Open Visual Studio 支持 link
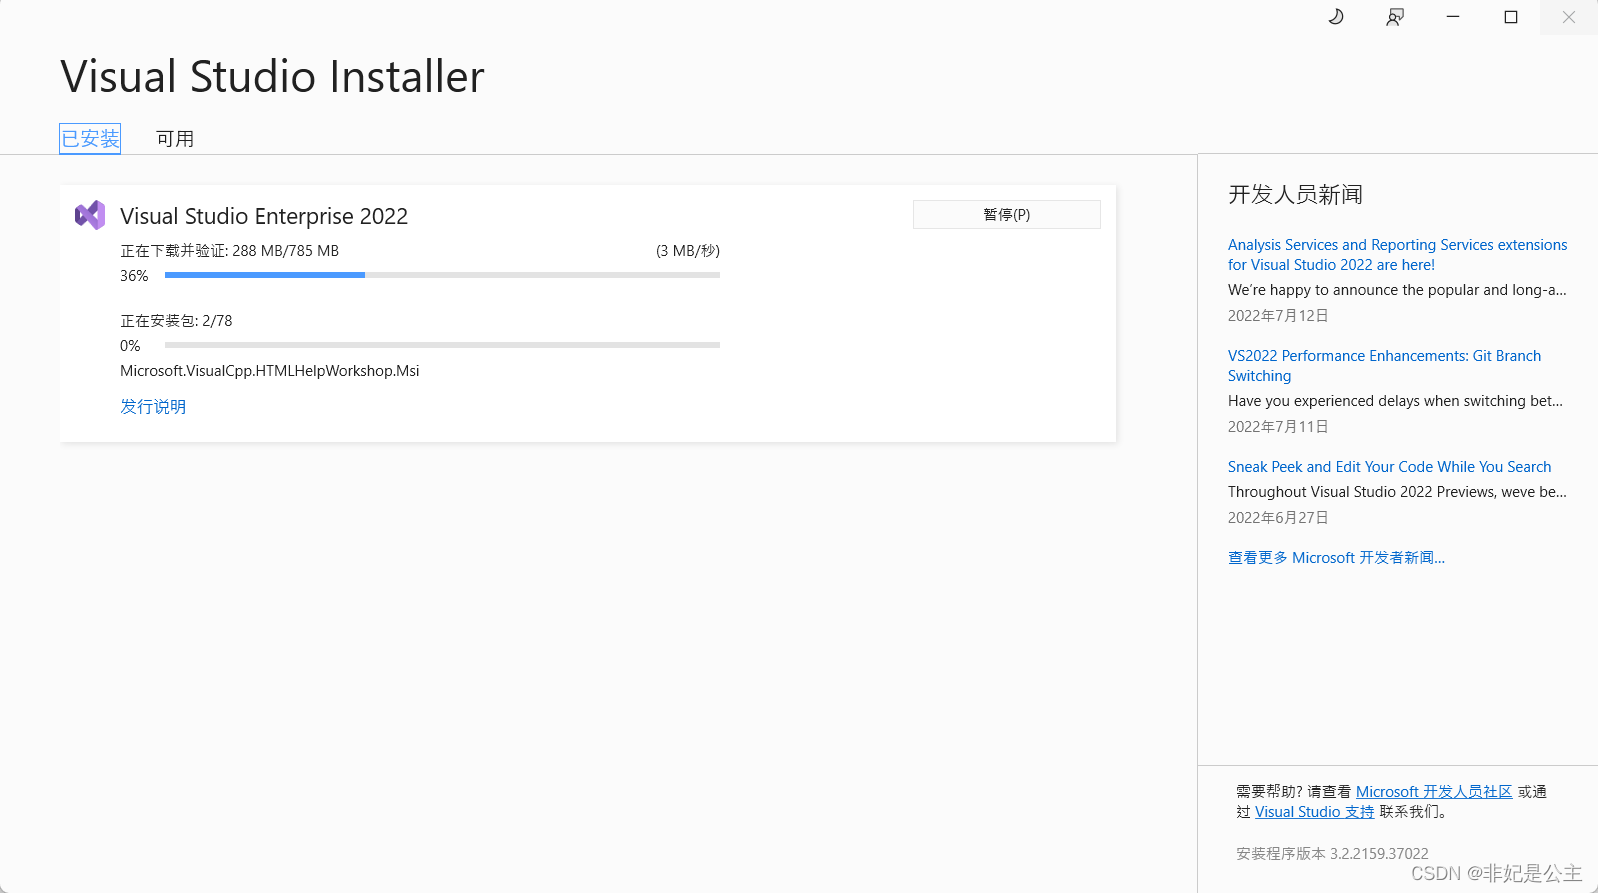This screenshot has width=1598, height=893. (x=1314, y=811)
